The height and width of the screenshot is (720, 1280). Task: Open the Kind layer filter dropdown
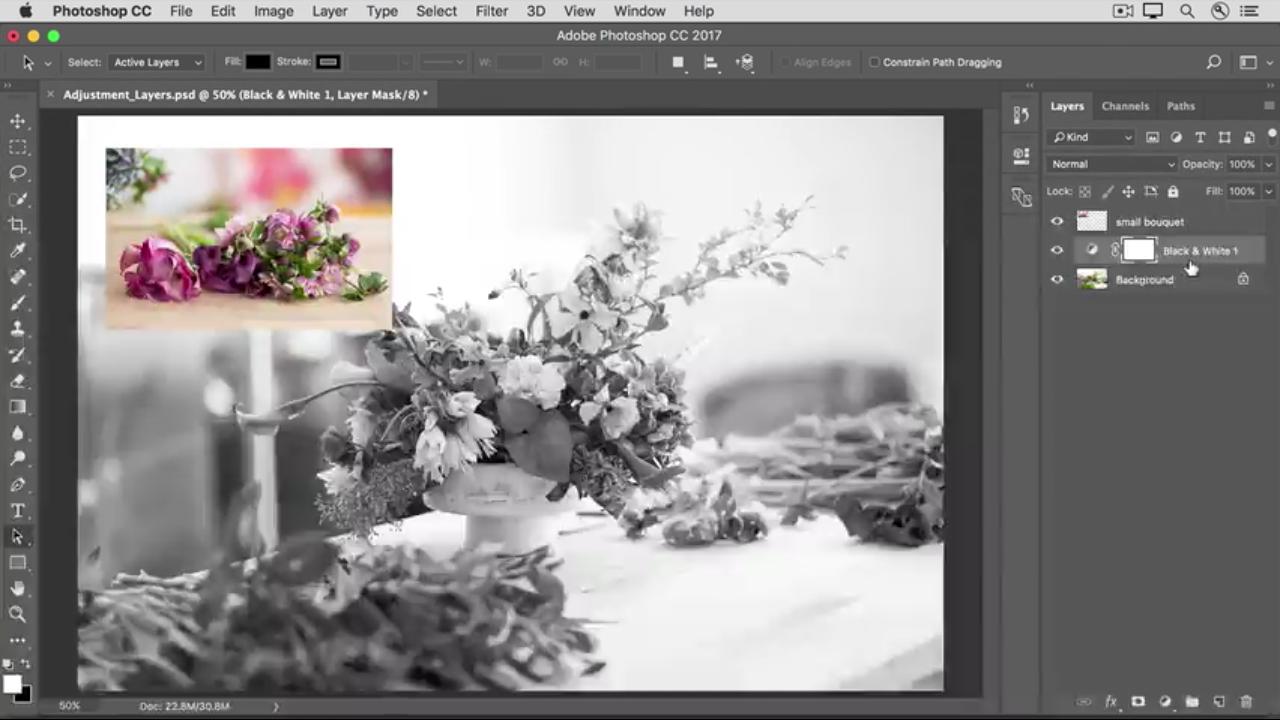point(1092,137)
